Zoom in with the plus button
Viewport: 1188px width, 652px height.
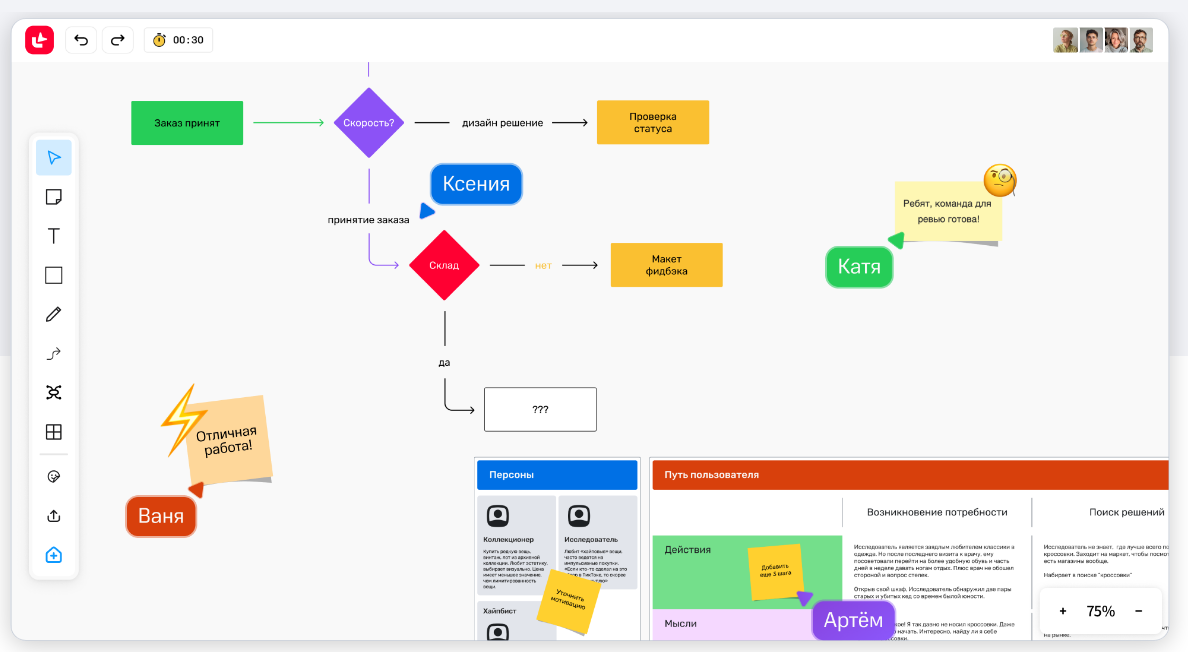1063,611
